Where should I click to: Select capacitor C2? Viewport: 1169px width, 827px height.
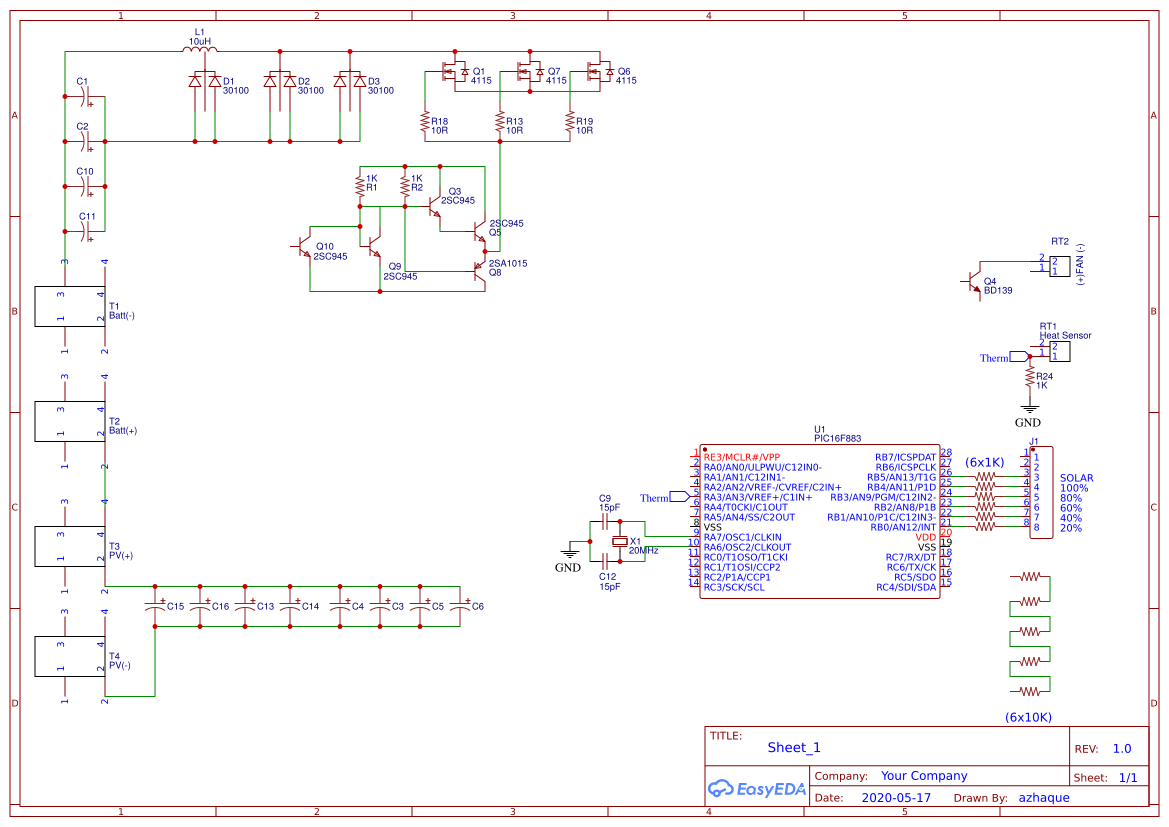coord(86,142)
